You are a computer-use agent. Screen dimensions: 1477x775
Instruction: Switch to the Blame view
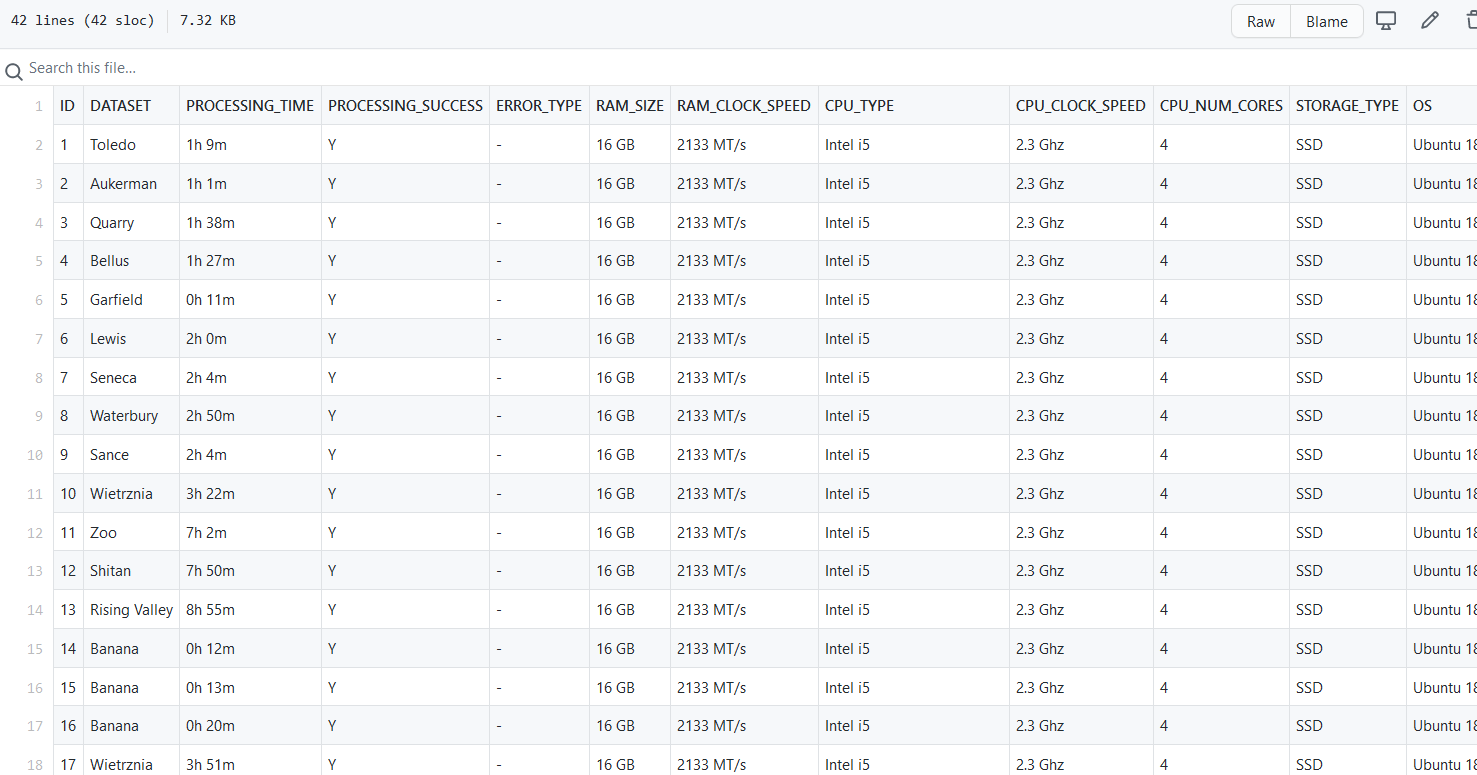click(x=1326, y=21)
